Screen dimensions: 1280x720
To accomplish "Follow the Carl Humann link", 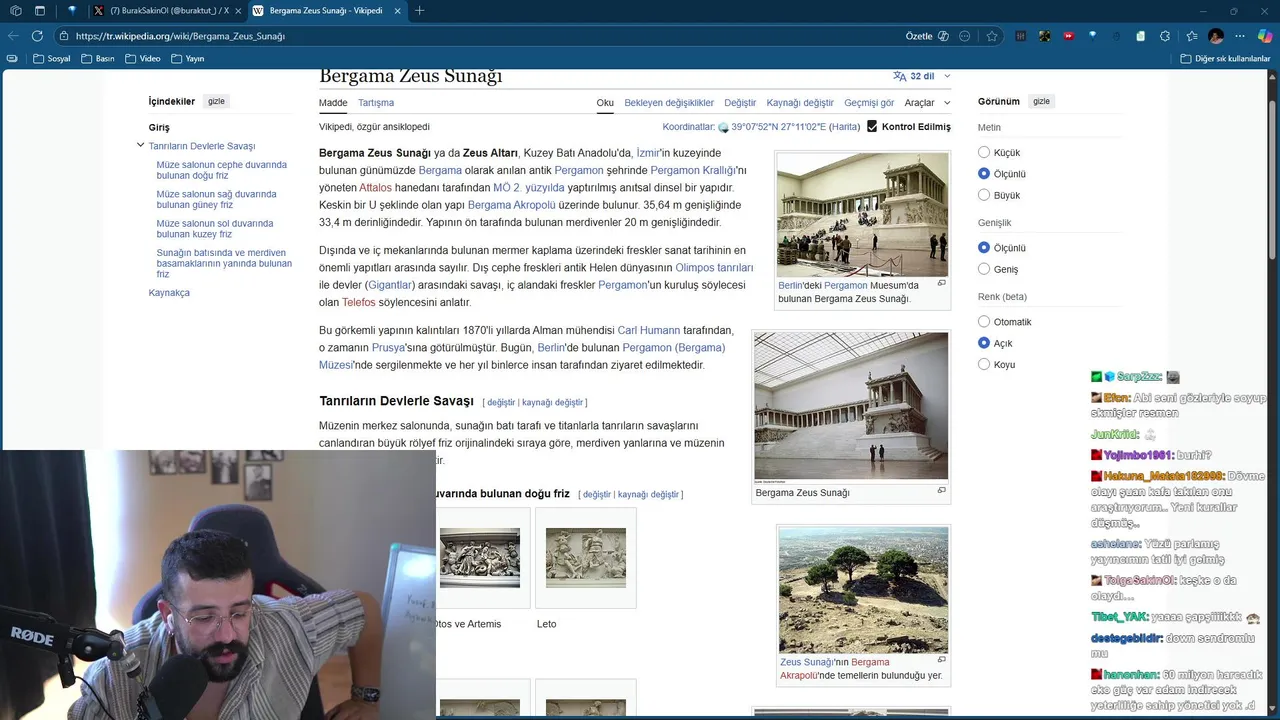I will click(x=648, y=330).
